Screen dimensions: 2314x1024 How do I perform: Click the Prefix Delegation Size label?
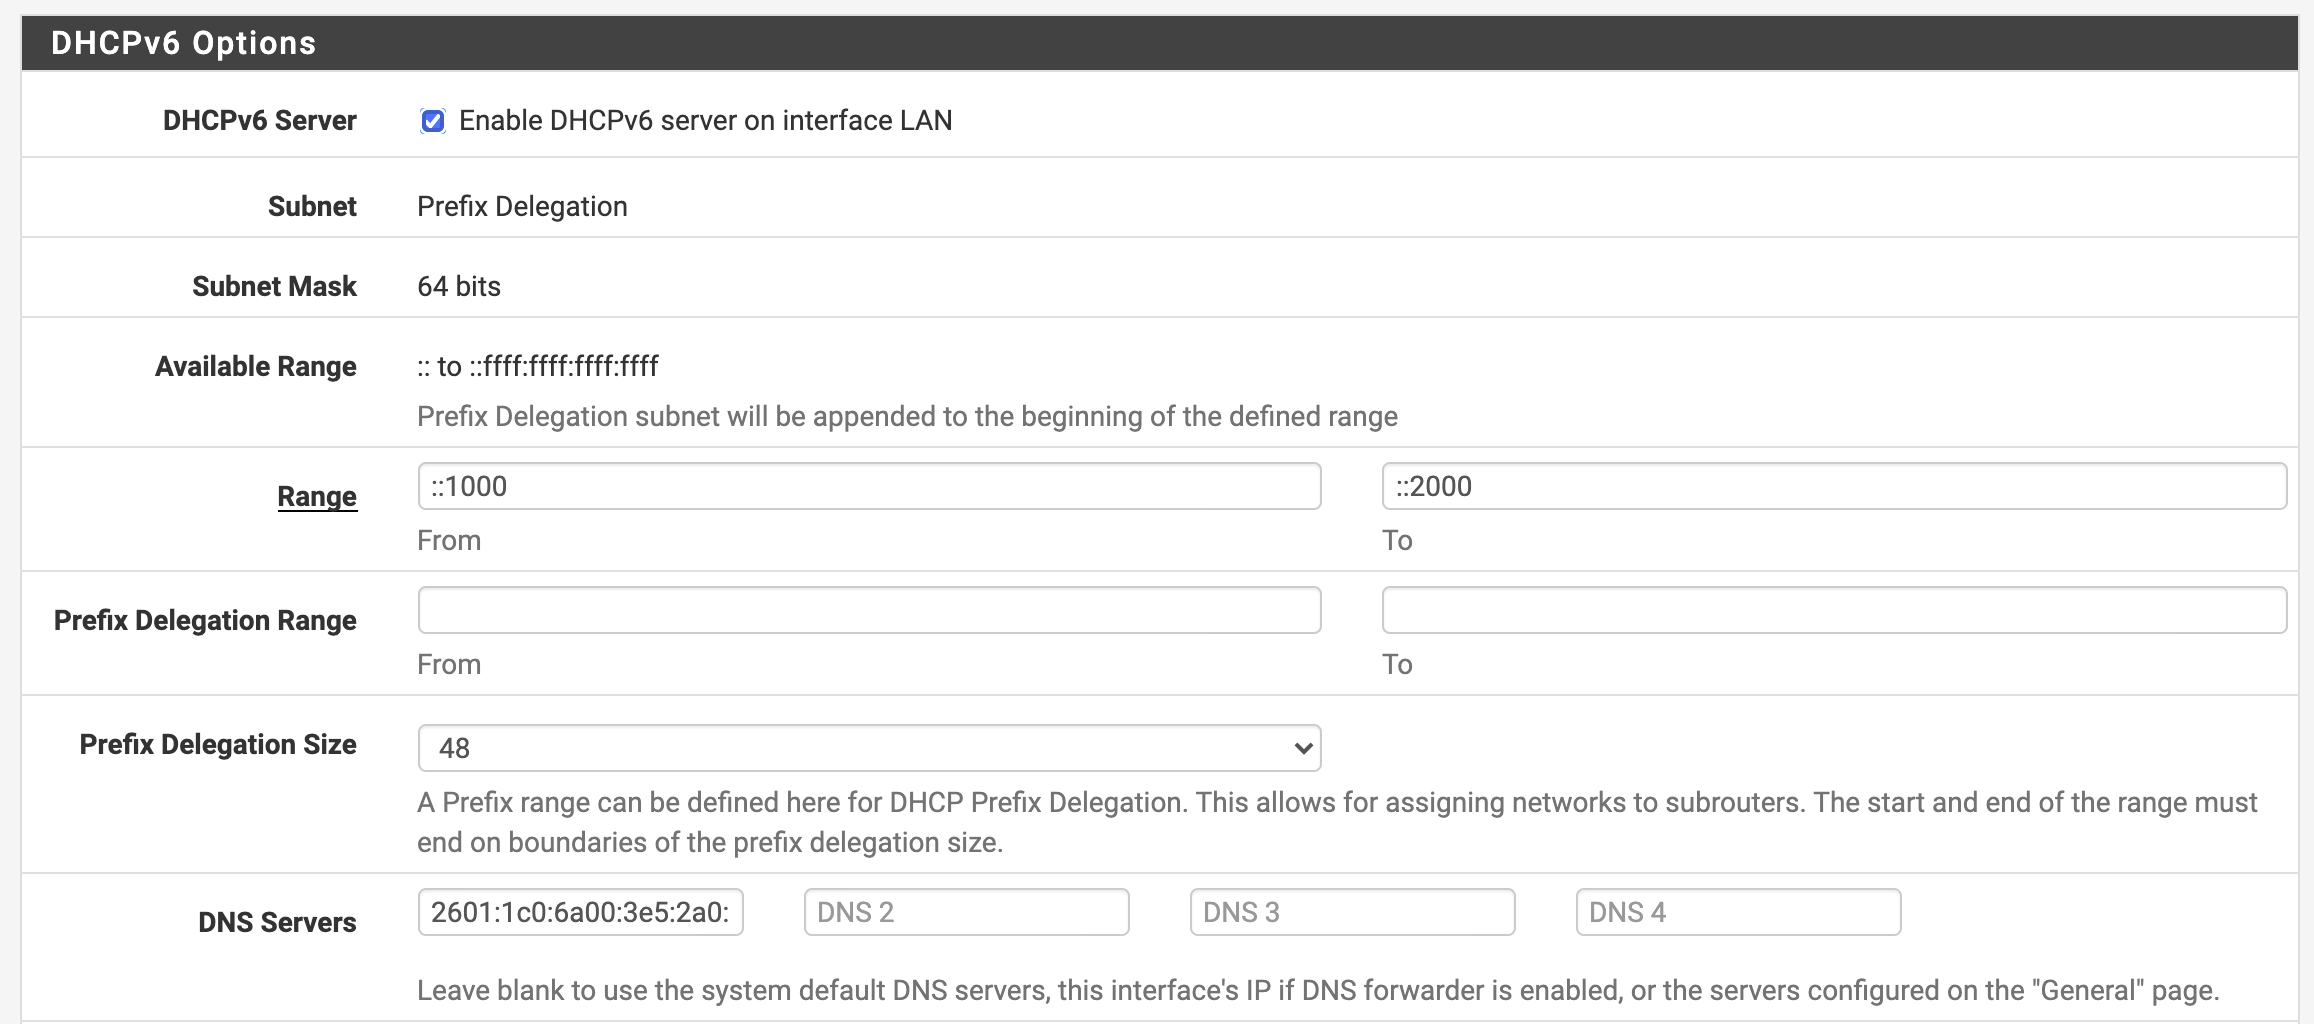coord(218,744)
